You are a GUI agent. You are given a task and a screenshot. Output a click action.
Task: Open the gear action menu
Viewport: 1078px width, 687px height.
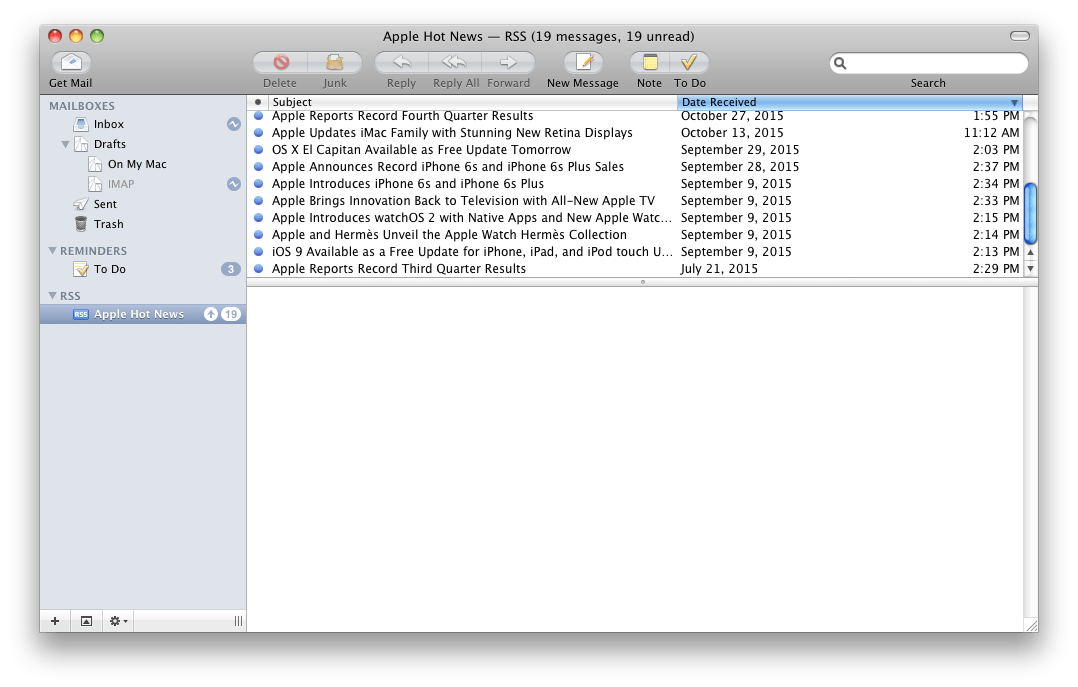[118, 621]
